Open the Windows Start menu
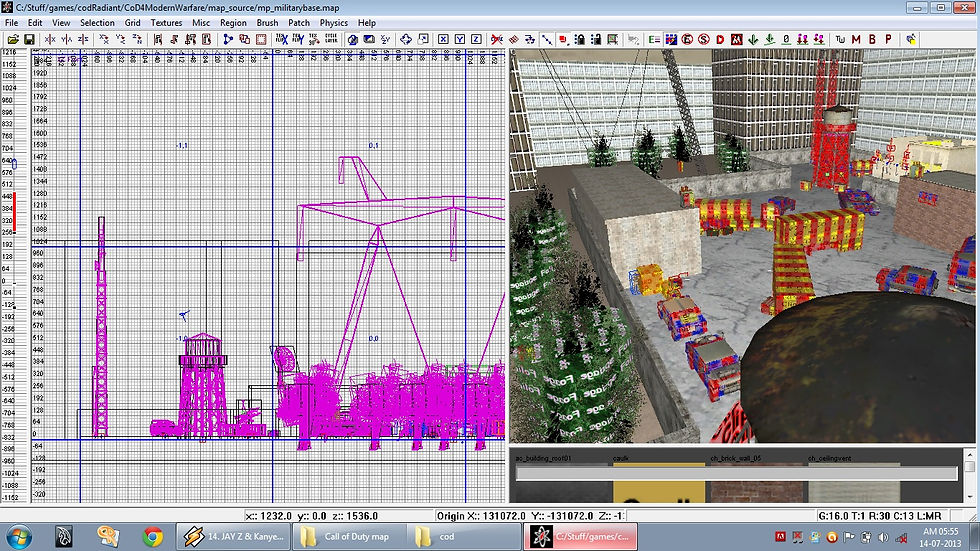This screenshot has height=551, width=980. click(19, 537)
